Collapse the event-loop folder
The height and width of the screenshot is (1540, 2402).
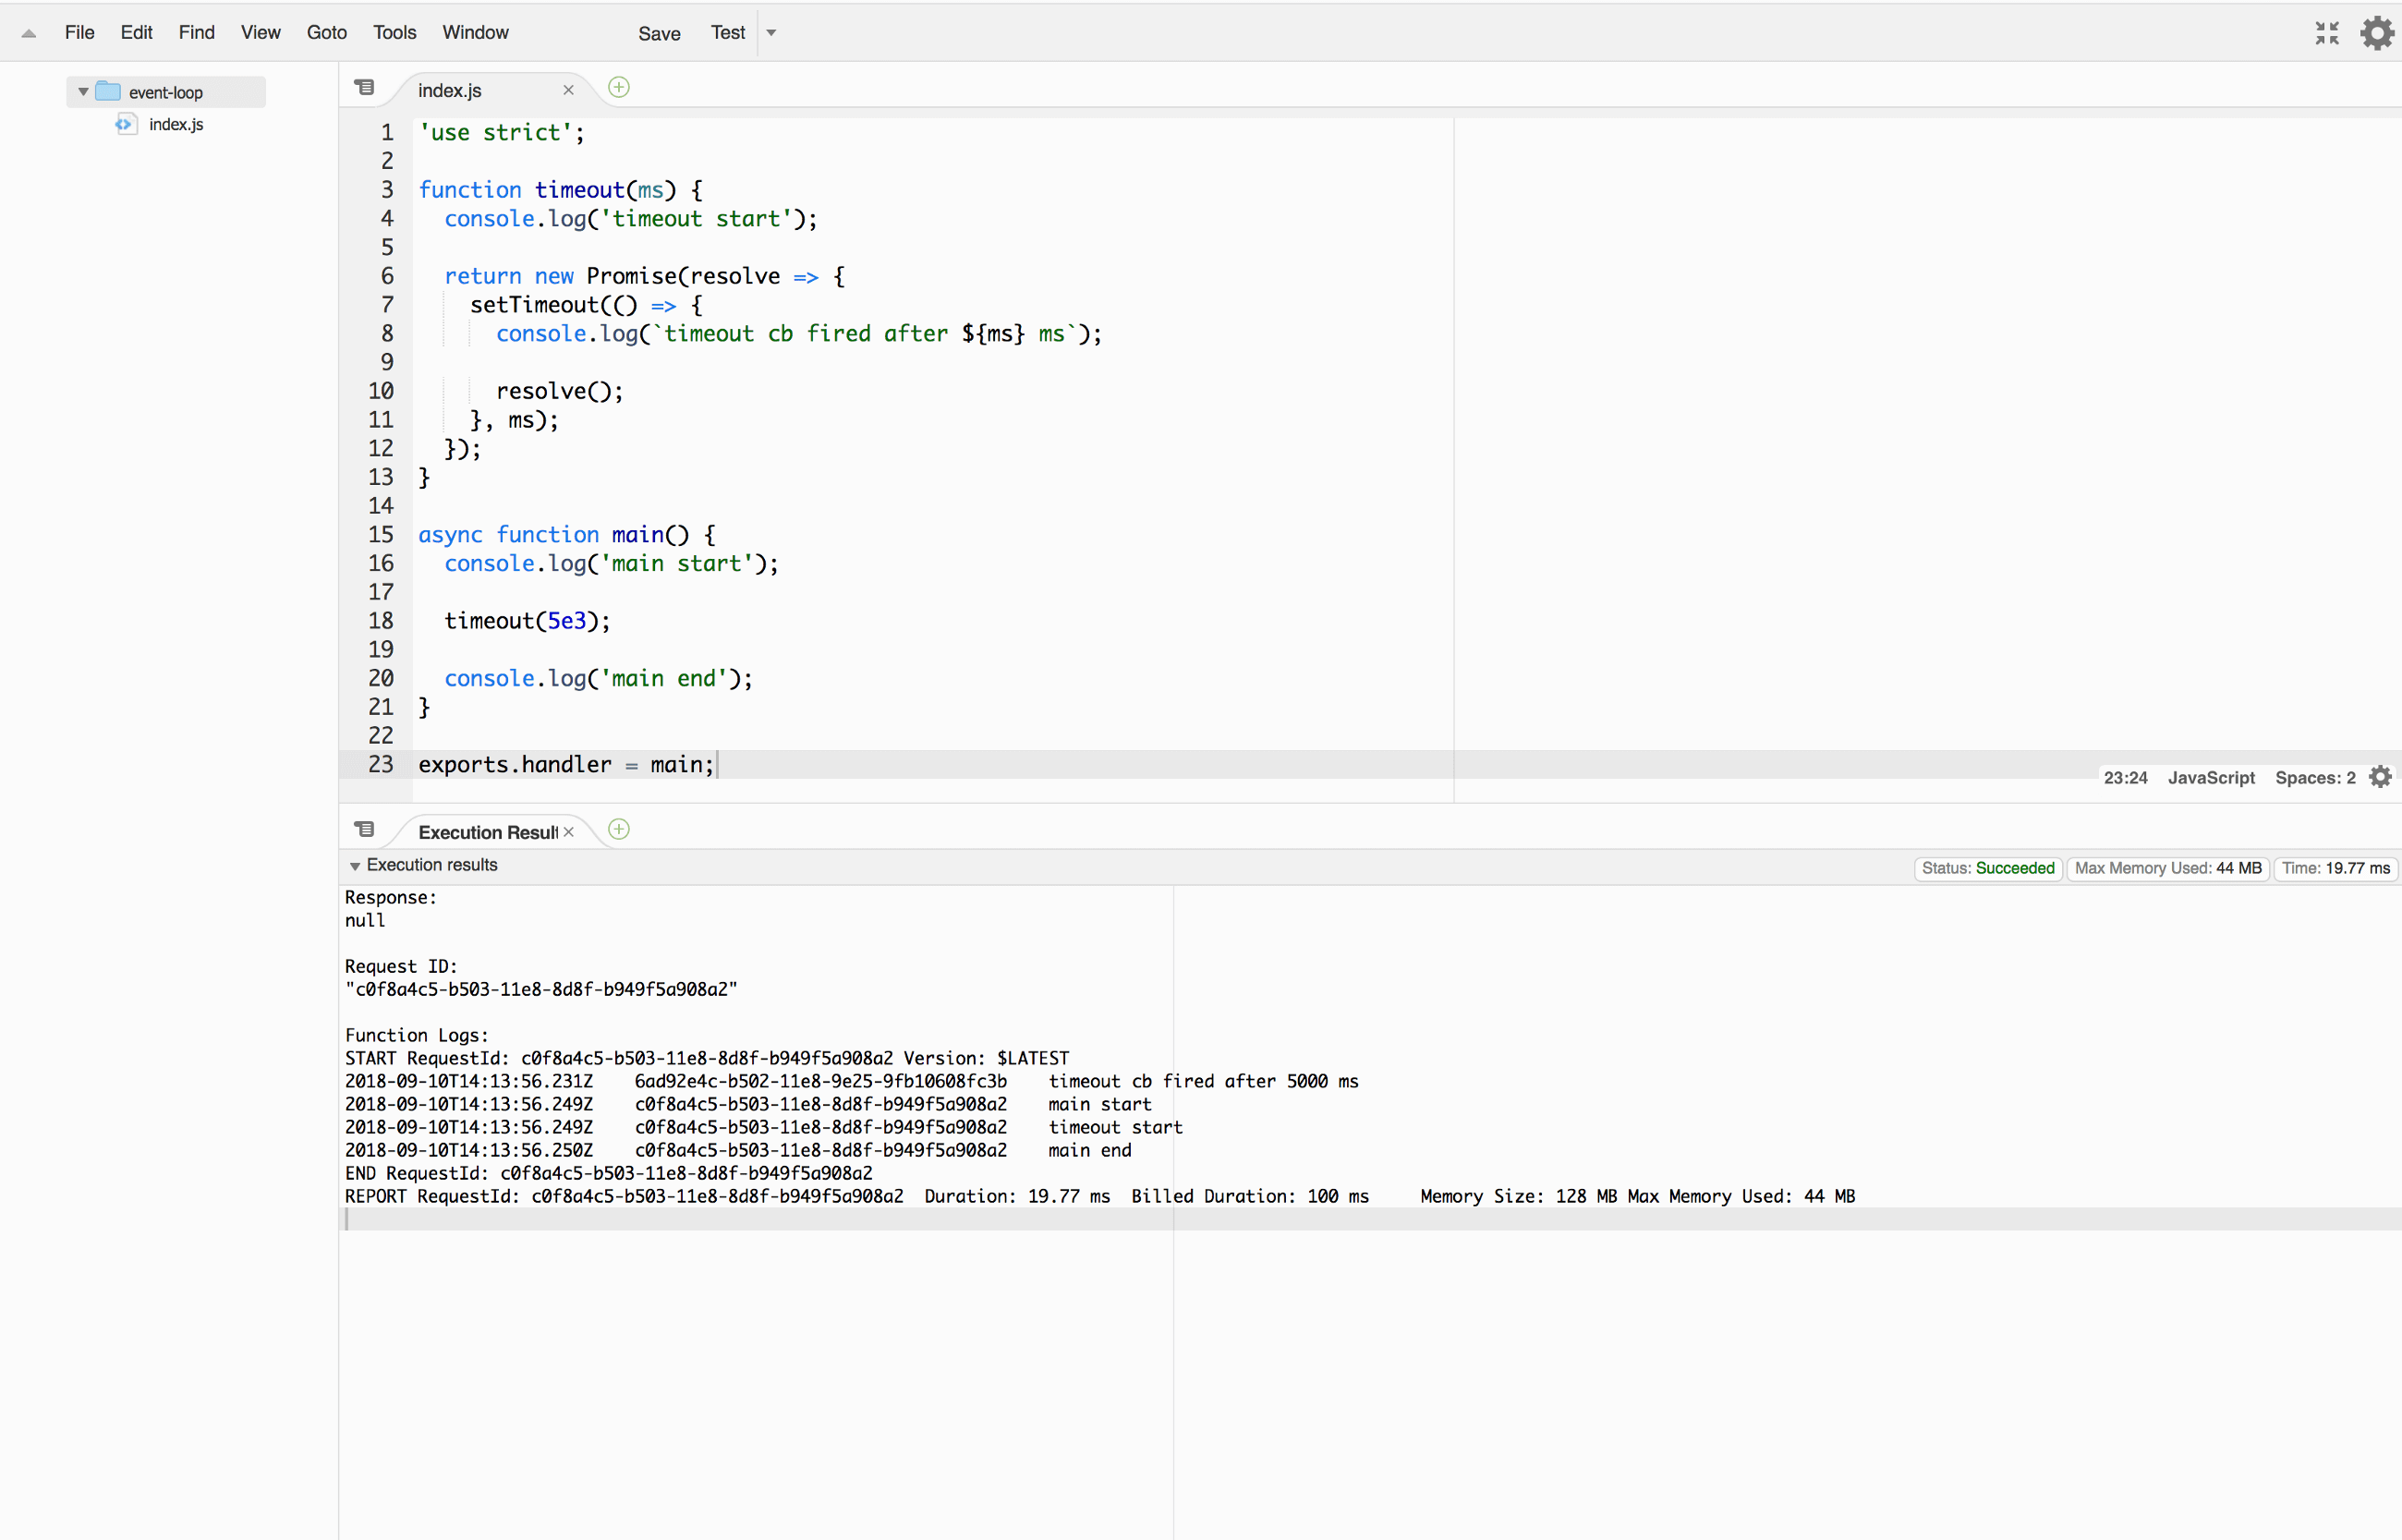click(84, 92)
